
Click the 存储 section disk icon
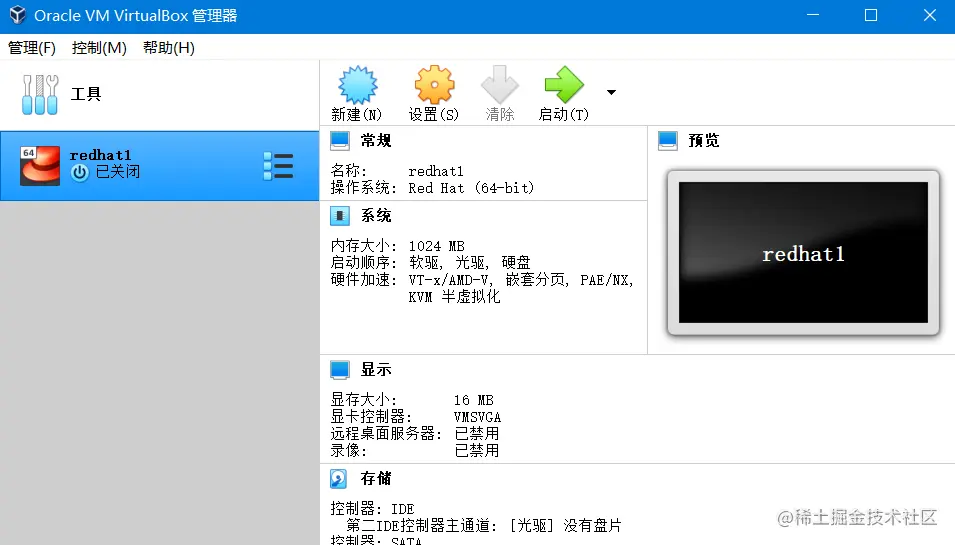[x=339, y=479]
